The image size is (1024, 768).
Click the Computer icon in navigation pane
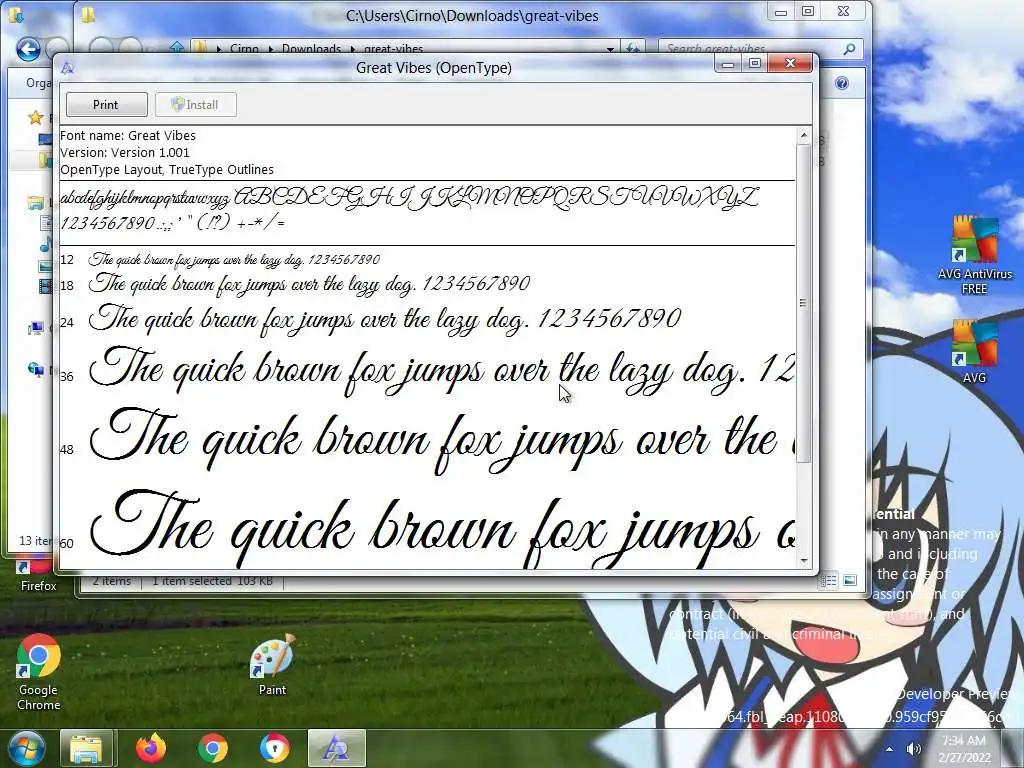tap(35, 328)
